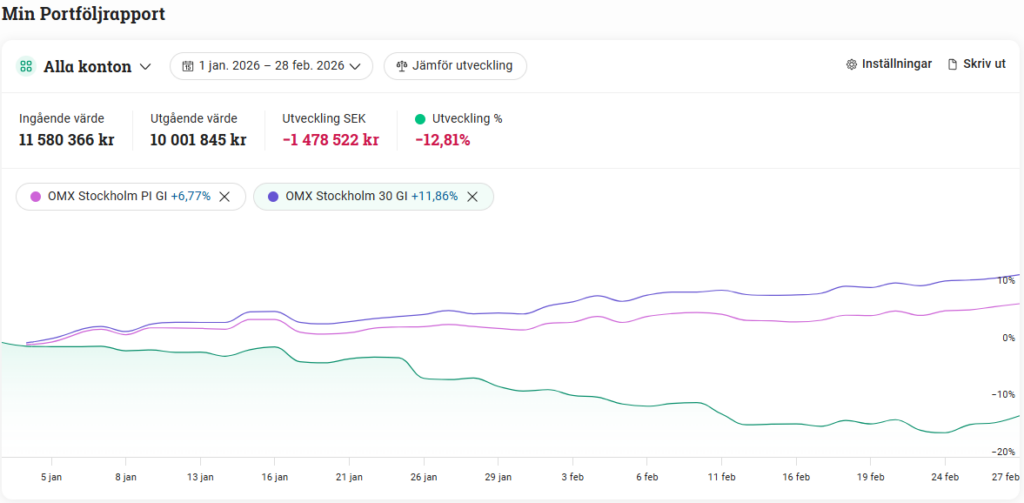This screenshot has width=1024, height=503.
Task: Click the grid icon beside Alla konton
Action: pos(26,67)
